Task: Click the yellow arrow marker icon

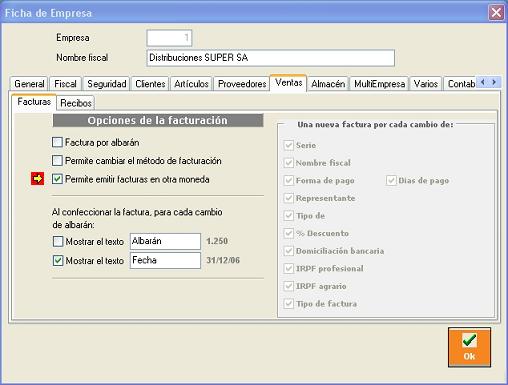Action: tap(38, 179)
